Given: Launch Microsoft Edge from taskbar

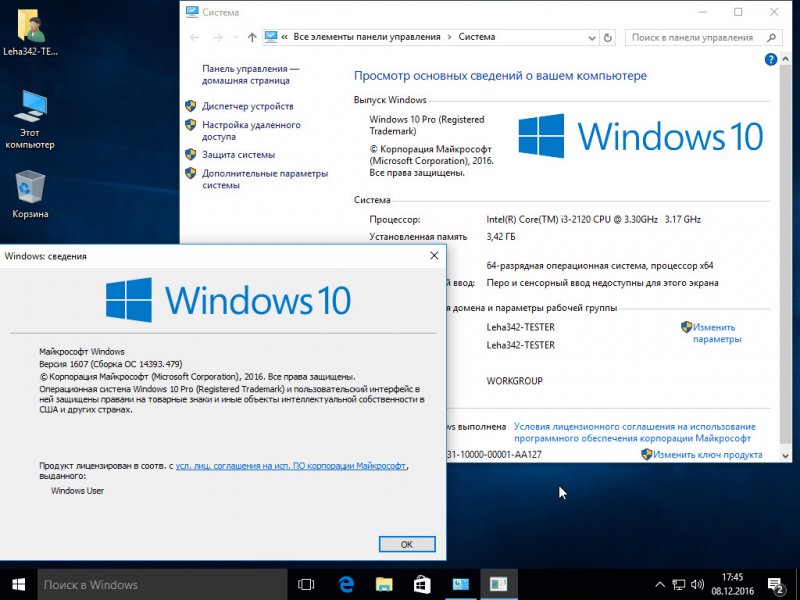Looking at the screenshot, I should 346,585.
